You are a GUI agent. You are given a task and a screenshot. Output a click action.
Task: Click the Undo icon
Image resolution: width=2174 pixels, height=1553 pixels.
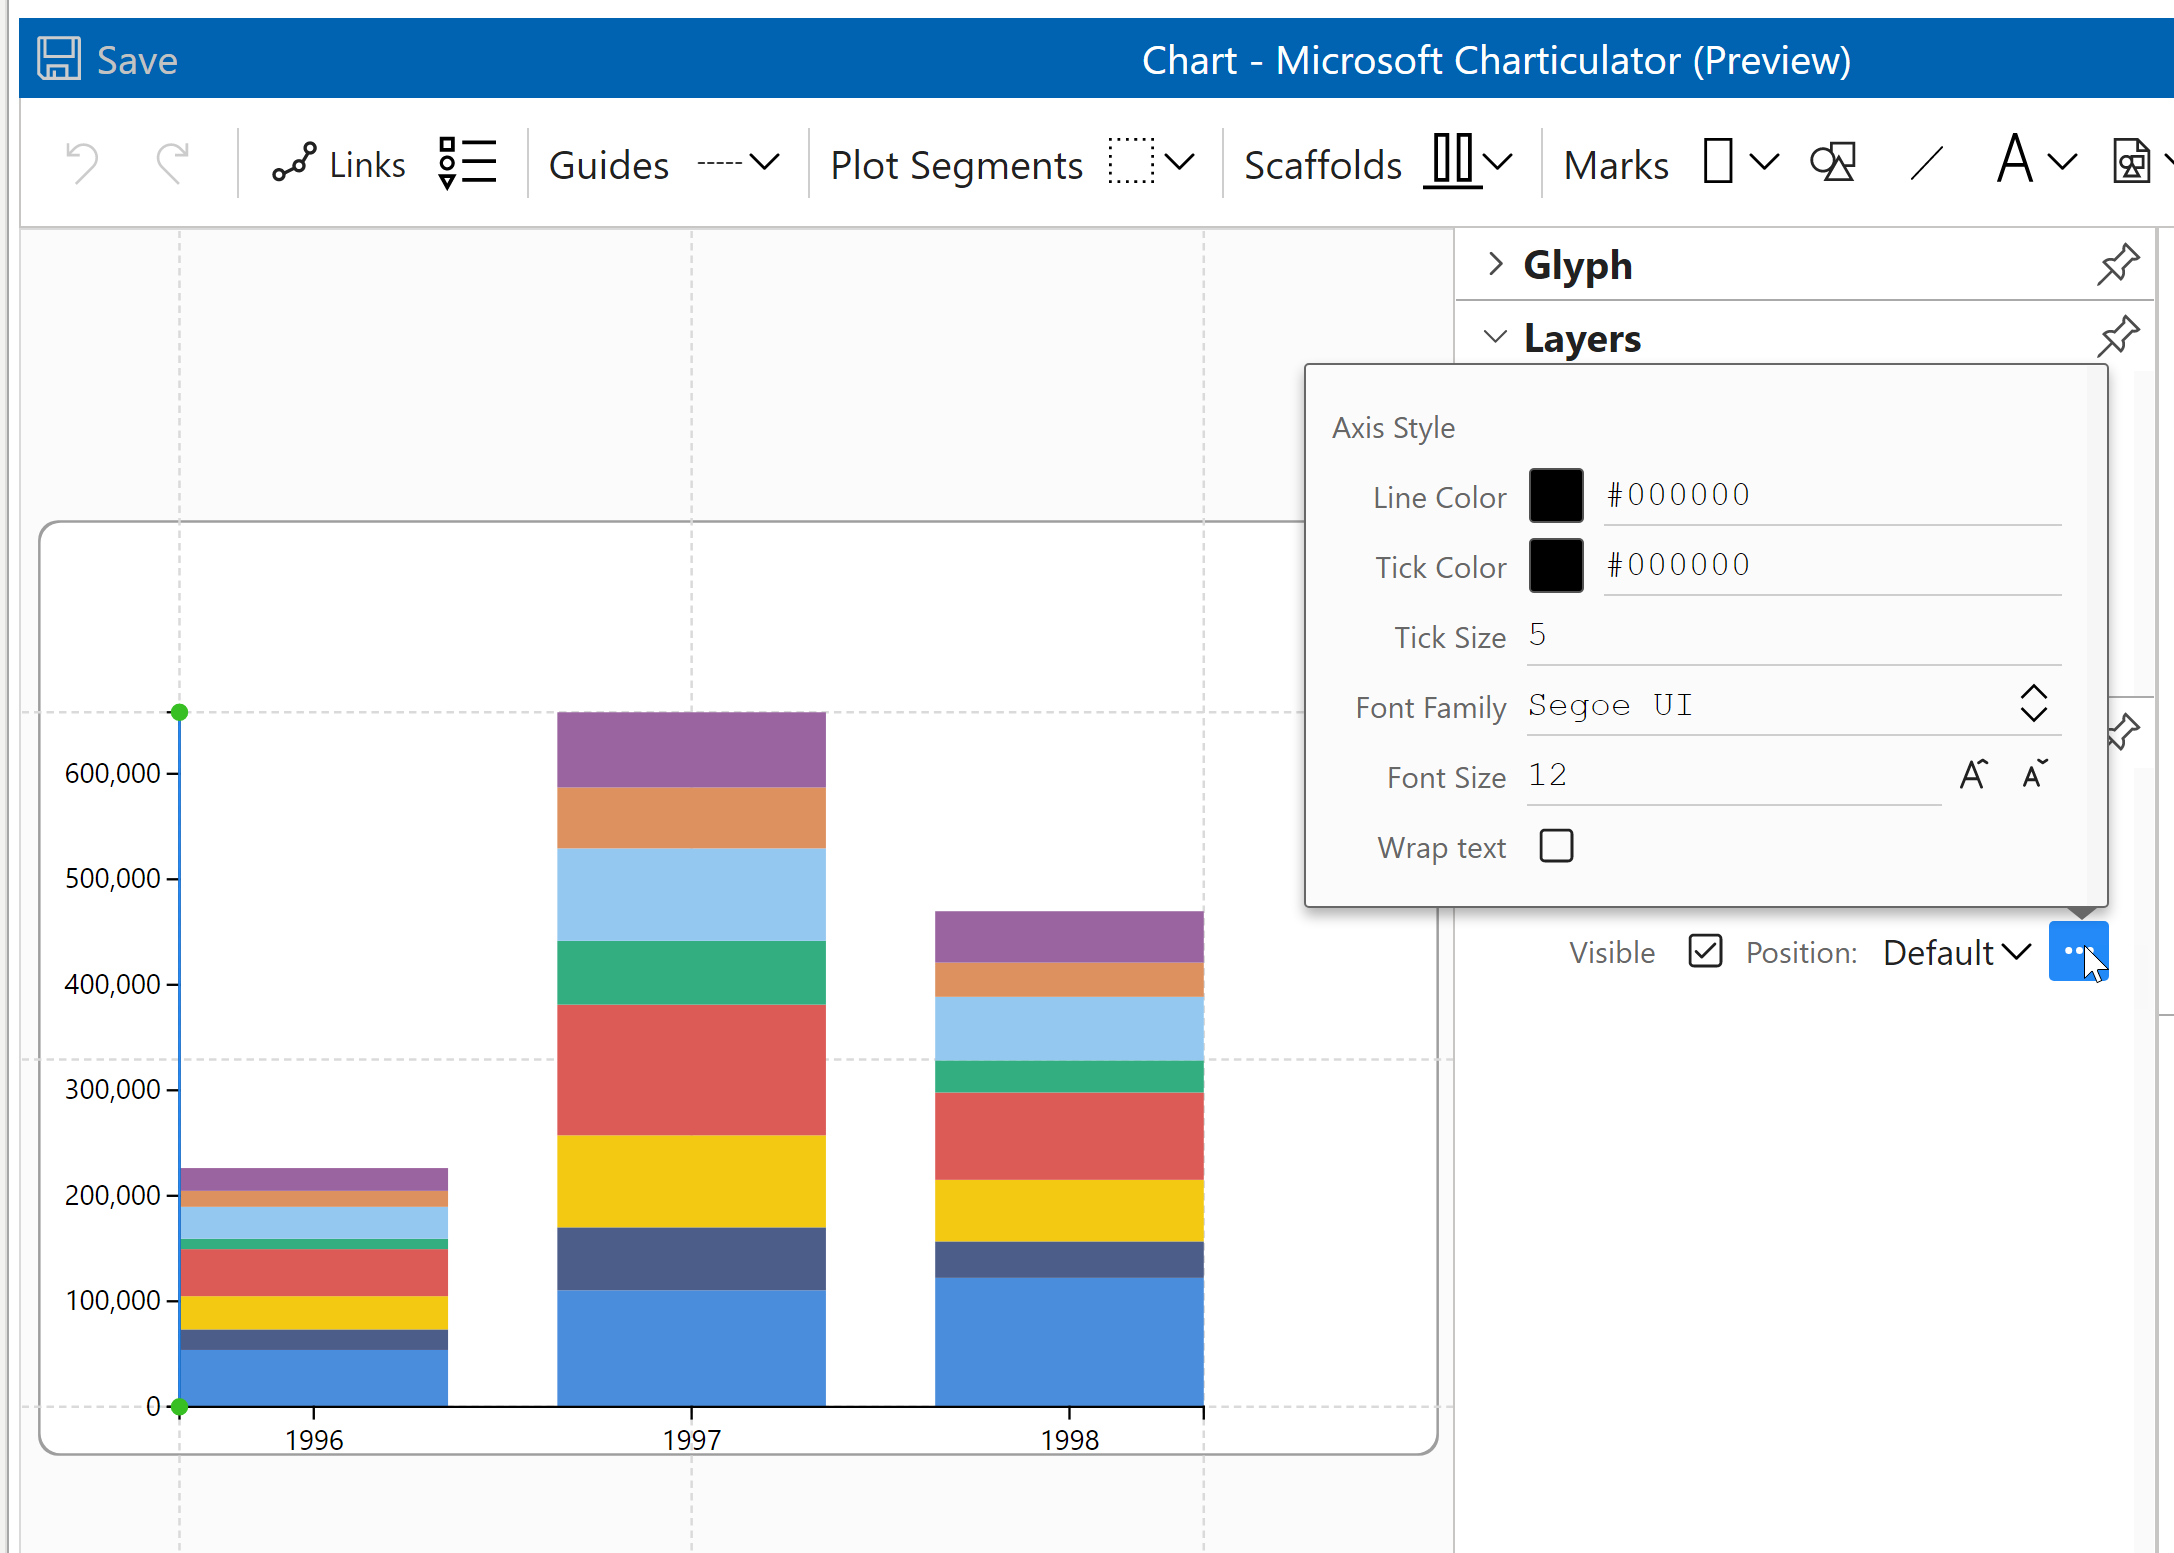click(x=81, y=162)
